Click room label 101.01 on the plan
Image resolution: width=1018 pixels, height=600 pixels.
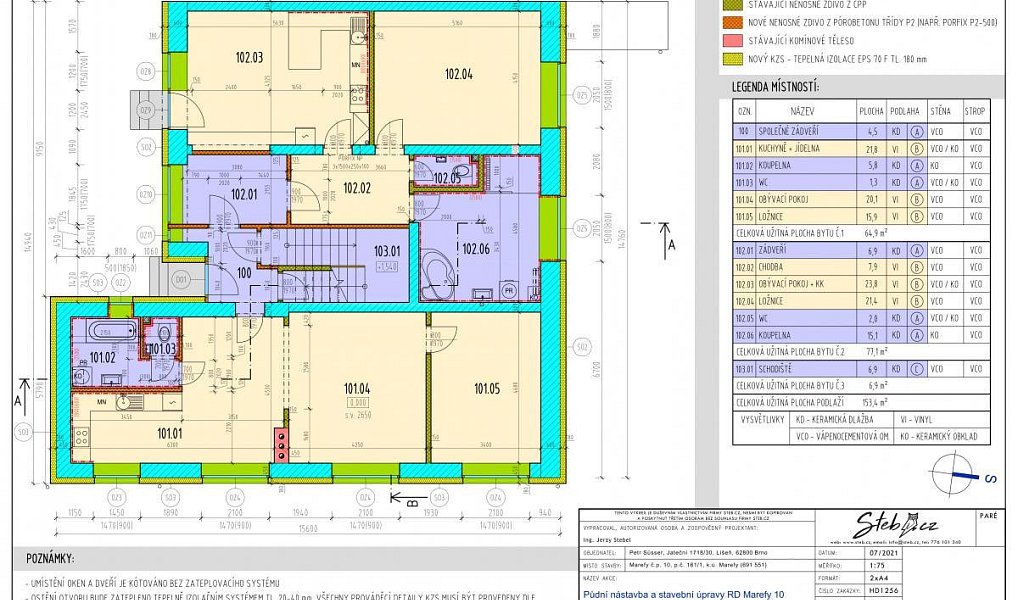[x=169, y=433]
